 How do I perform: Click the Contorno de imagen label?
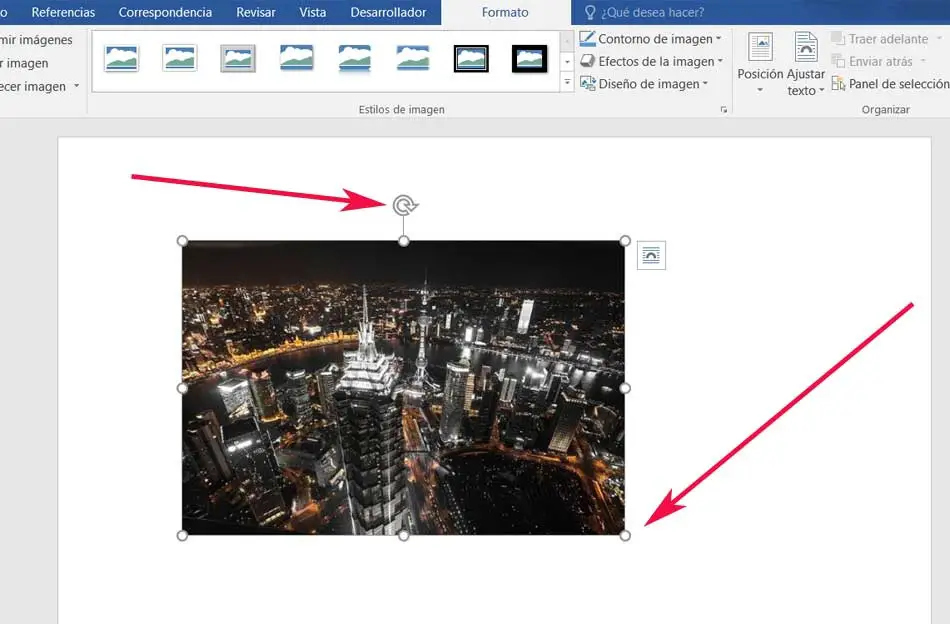(x=656, y=39)
